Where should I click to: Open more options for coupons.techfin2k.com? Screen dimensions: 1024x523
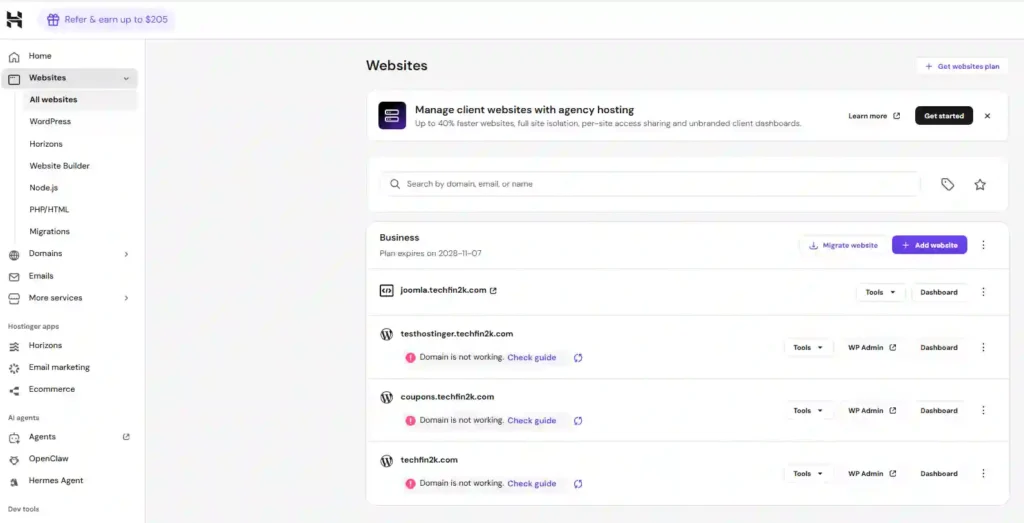[984, 411]
